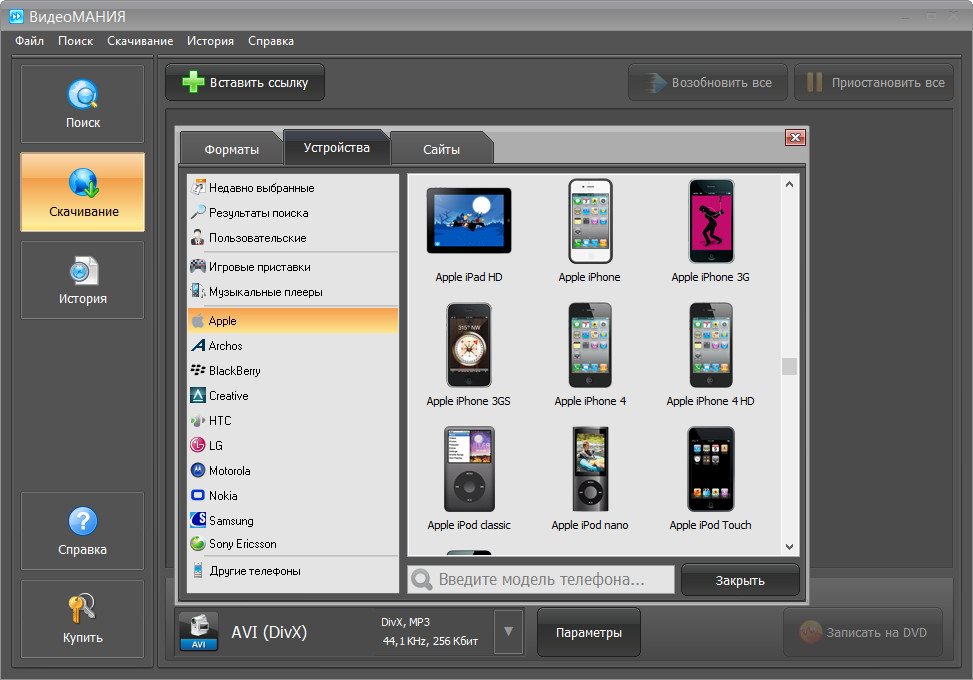Choose the Apple iPod Touch device

tap(711, 479)
